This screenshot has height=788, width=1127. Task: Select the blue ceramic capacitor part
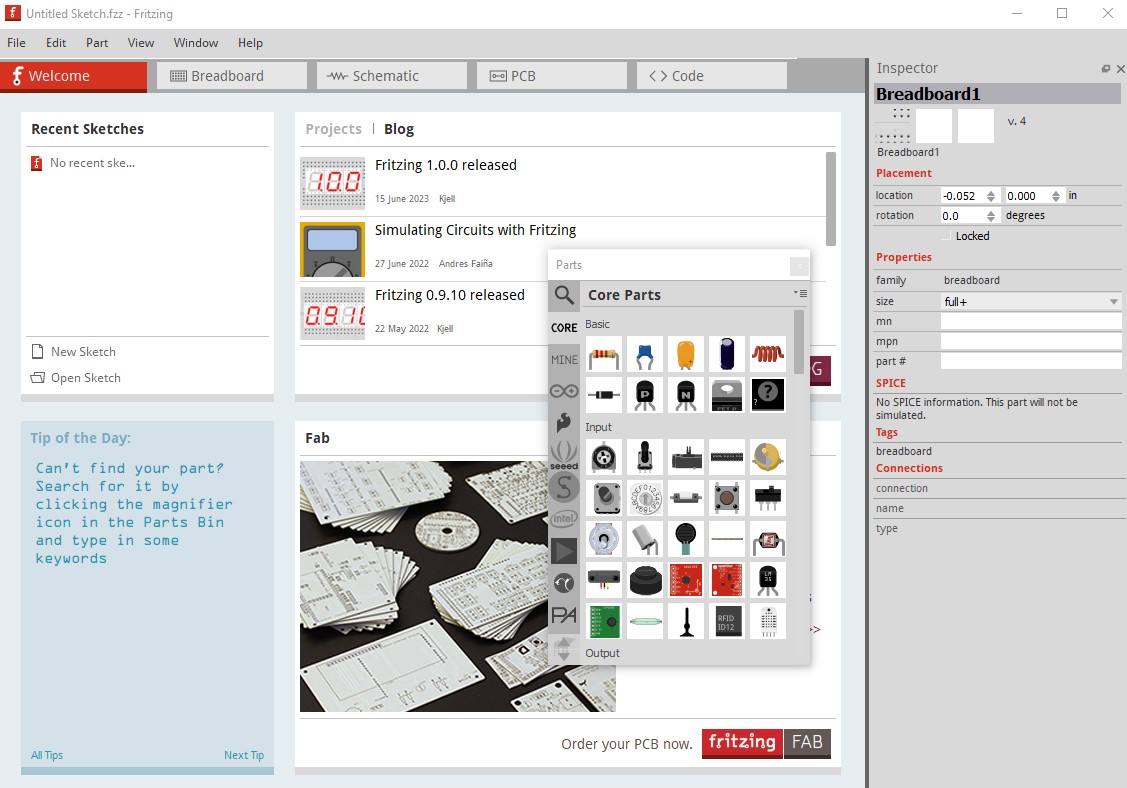point(645,354)
